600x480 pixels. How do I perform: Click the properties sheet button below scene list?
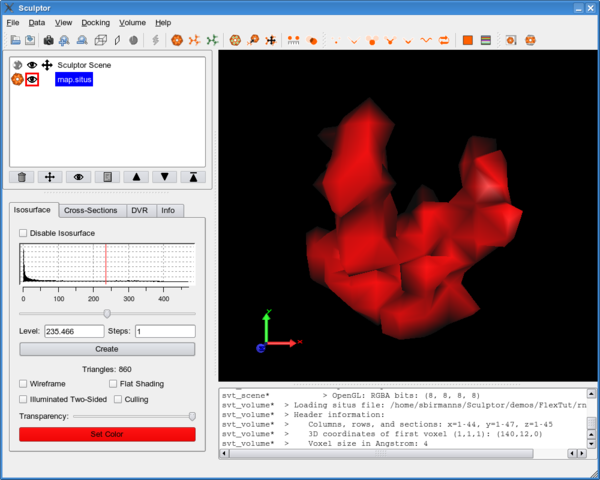[x=107, y=177]
